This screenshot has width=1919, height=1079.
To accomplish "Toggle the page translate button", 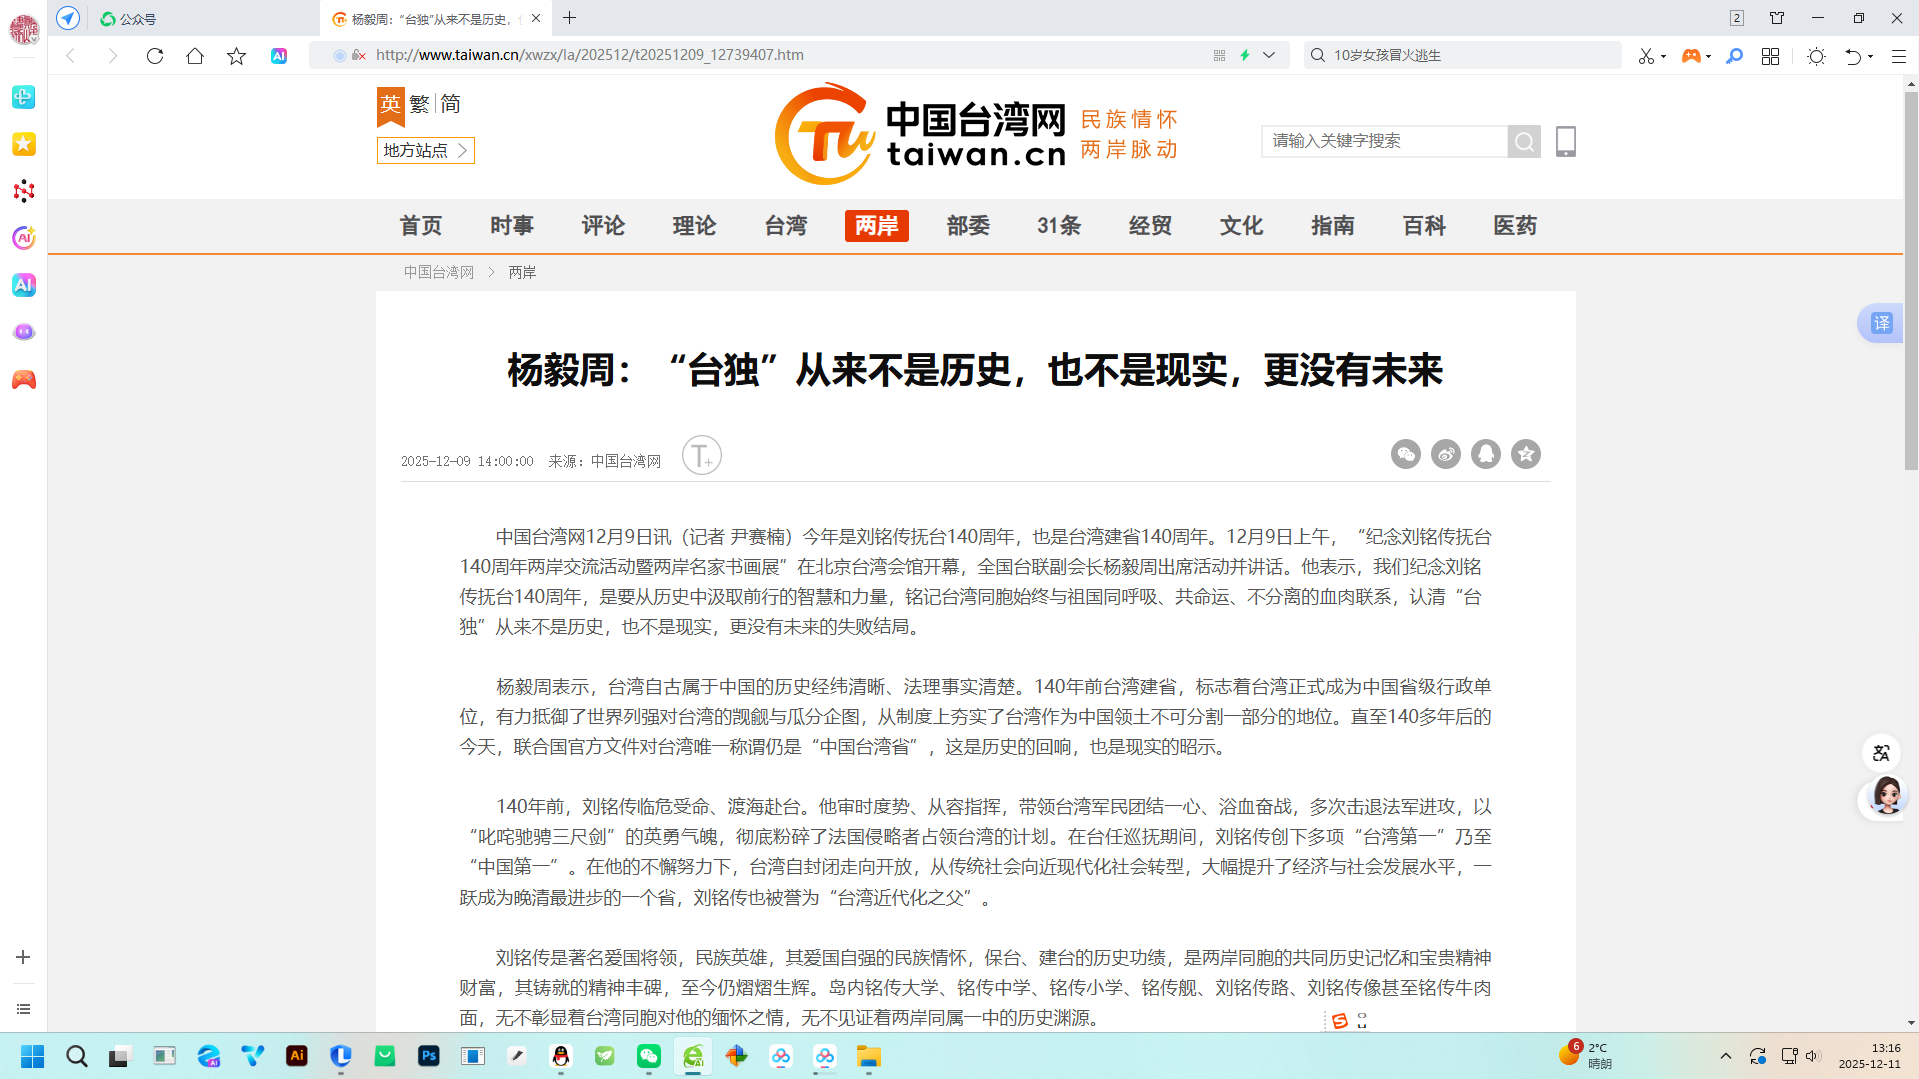I will pyautogui.click(x=1880, y=323).
